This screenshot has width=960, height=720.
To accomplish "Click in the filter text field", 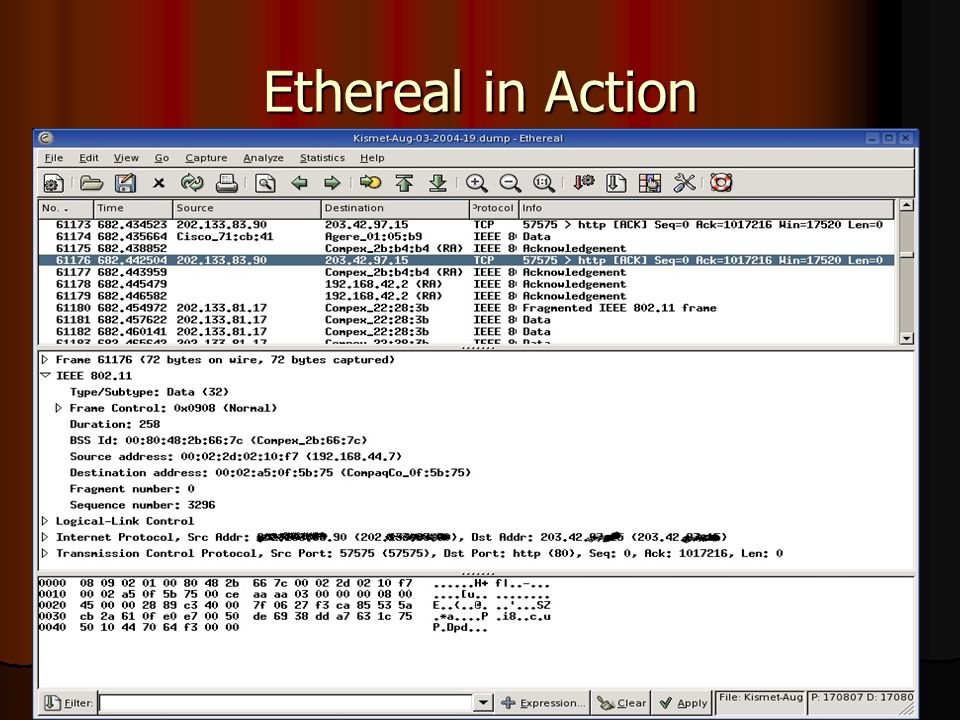I will pos(286,702).
